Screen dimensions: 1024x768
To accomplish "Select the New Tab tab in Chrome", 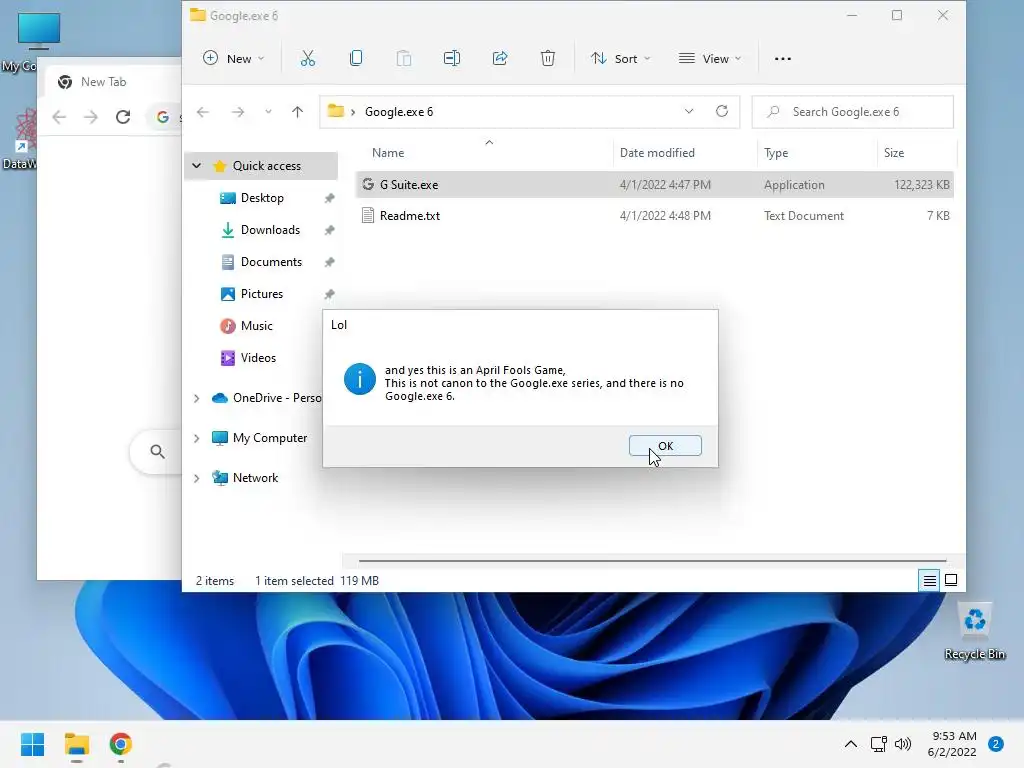I will click(x=103, y=82).
